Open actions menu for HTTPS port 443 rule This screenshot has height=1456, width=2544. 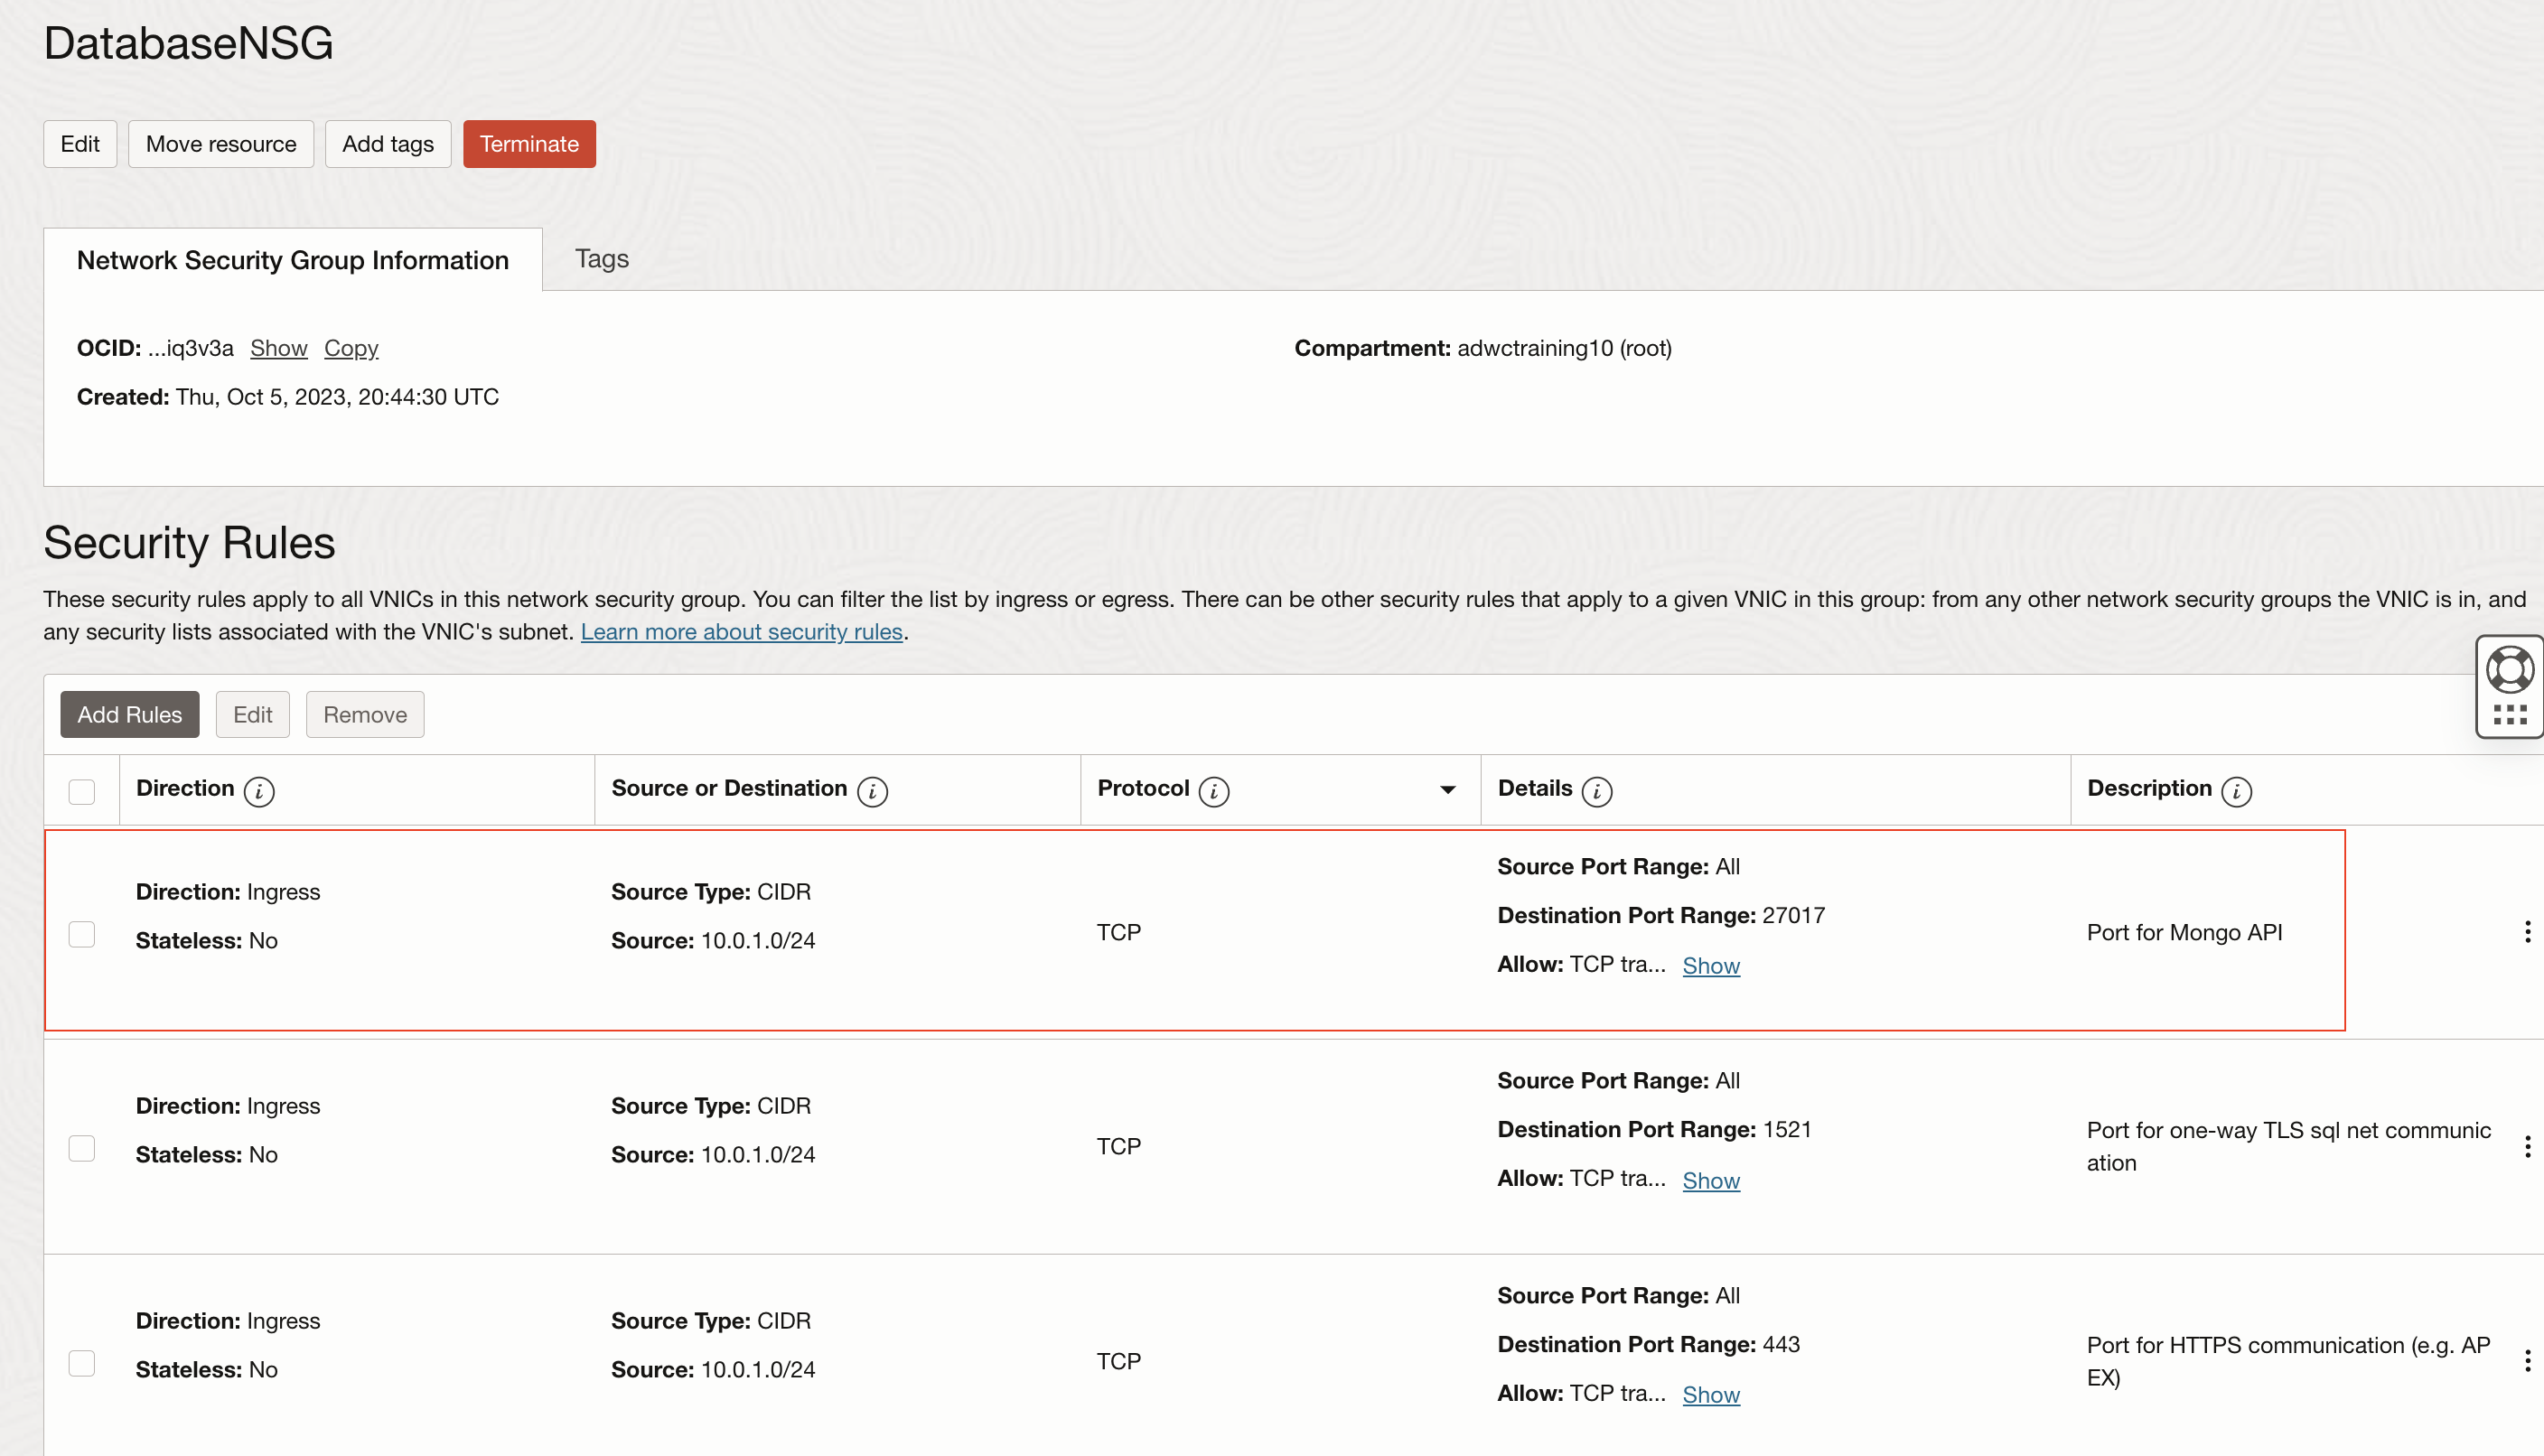point(2527,1361)
